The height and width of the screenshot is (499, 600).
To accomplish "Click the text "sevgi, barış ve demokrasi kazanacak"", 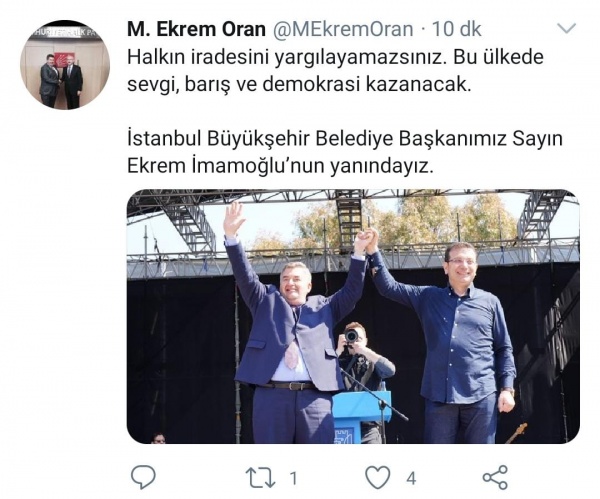I will 298,85.
